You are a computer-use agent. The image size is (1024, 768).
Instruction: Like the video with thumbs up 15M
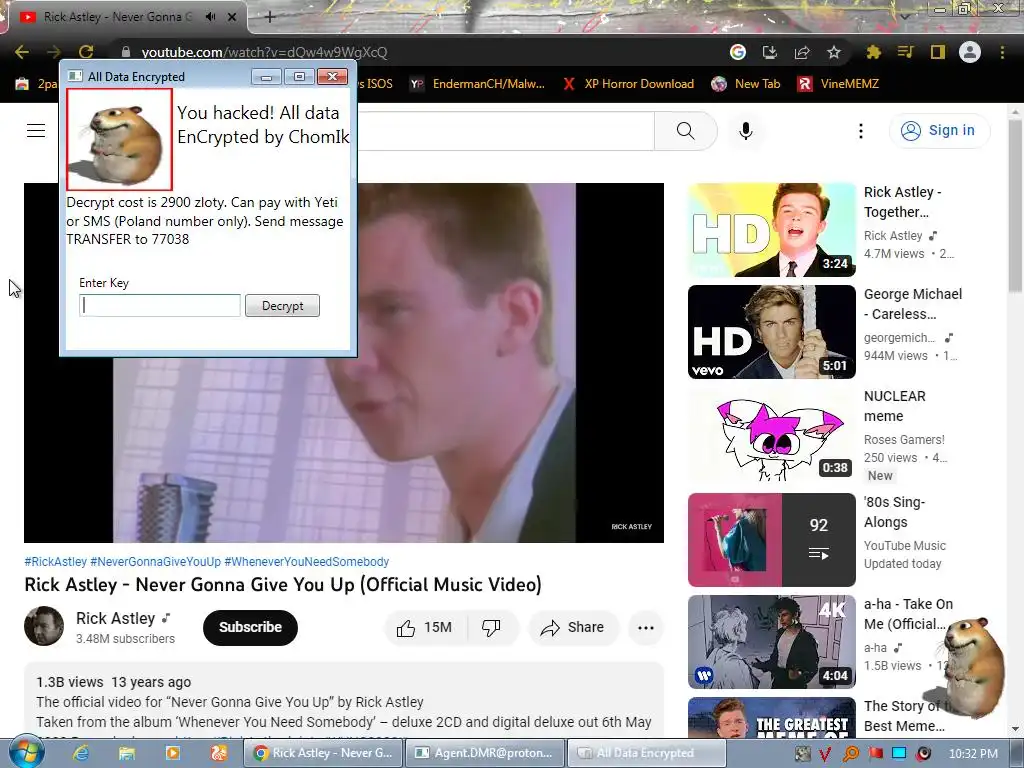(x=424, y=628)
